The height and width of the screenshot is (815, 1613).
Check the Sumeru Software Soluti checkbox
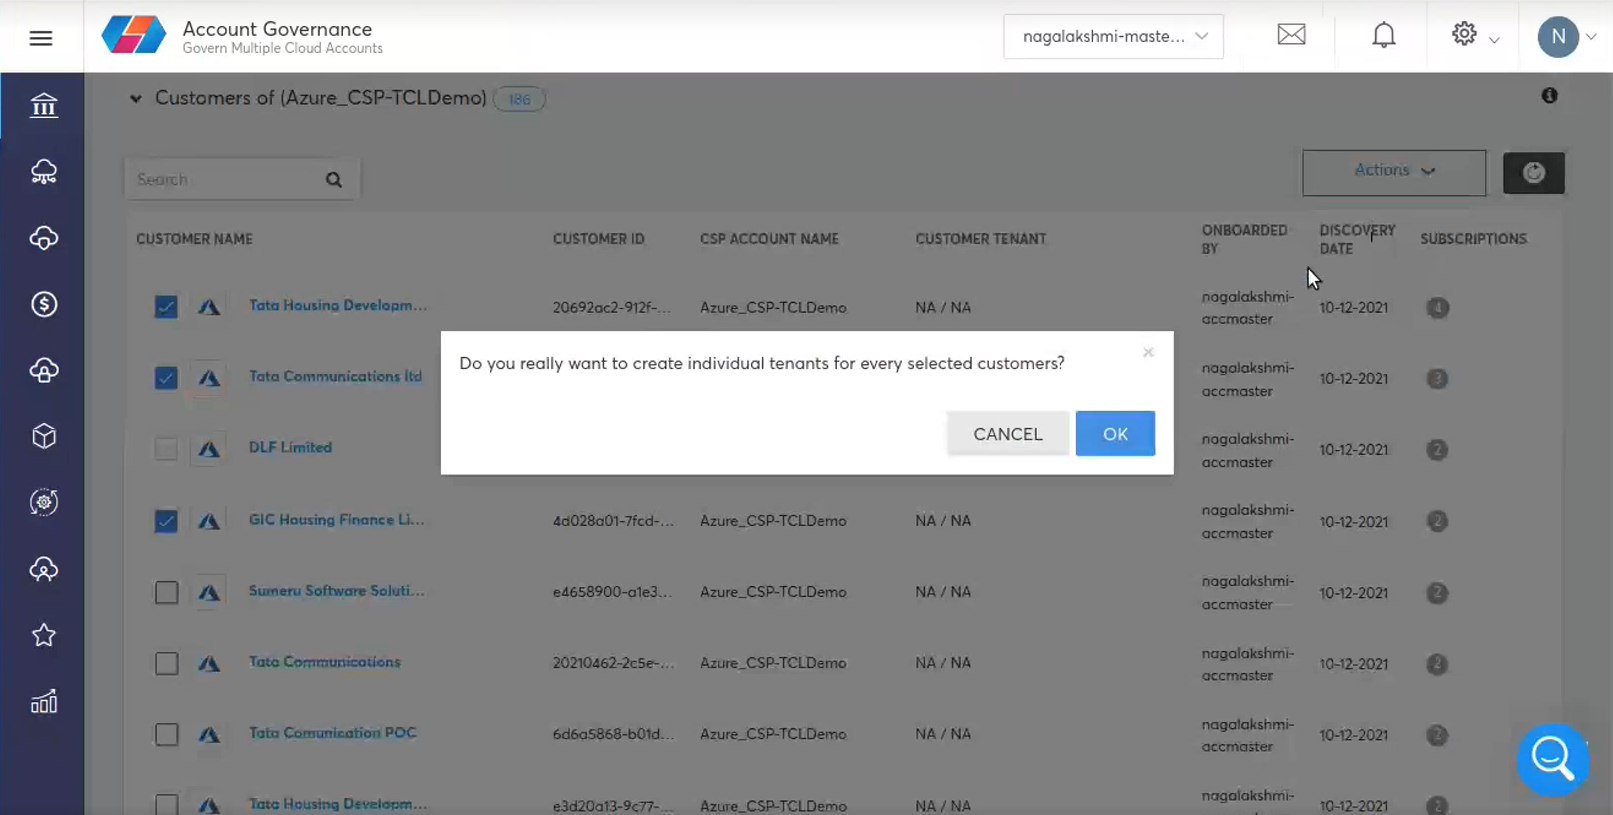tap(166, 593)
